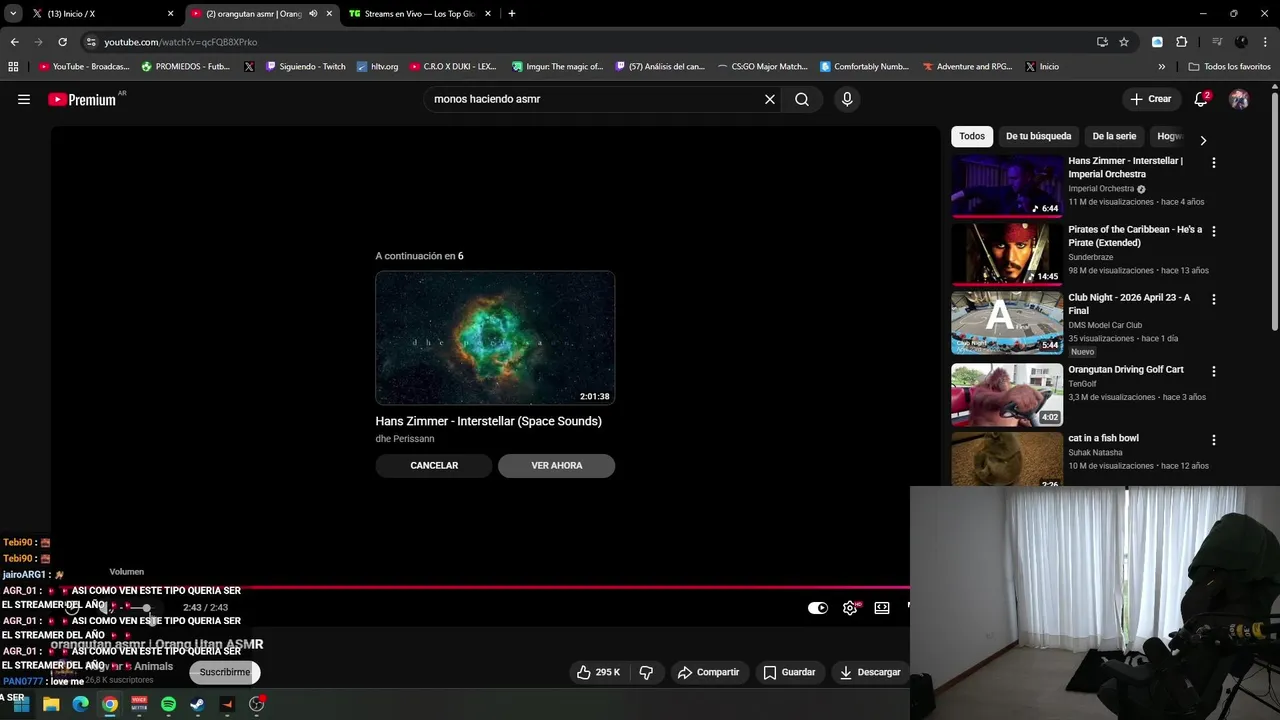This screenshot has height=720, width=1280.
Task: Switch to theater mode view
Action: [x=882, y=607]
